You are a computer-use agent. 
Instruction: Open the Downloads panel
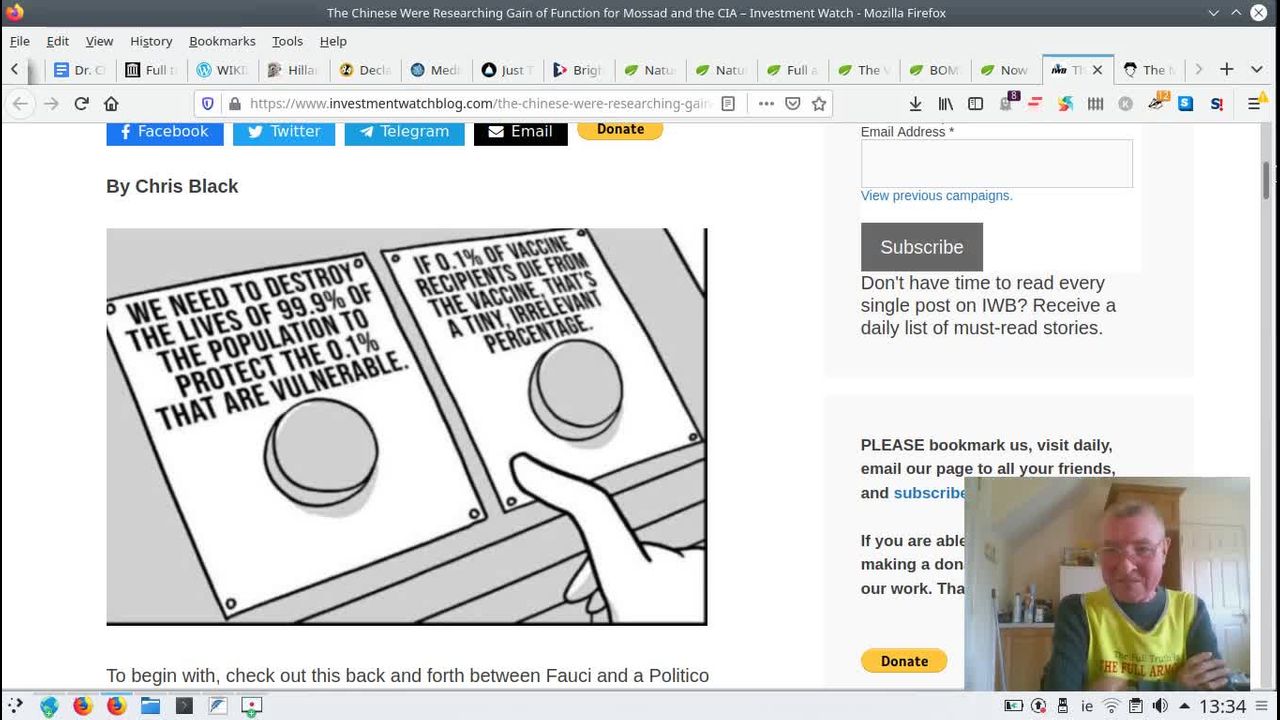pos(915,104)
